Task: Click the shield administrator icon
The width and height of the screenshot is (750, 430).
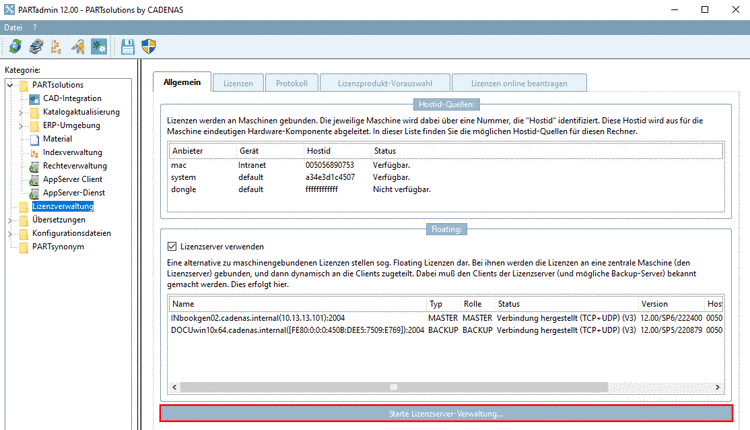Action: [x=149, y=46]
